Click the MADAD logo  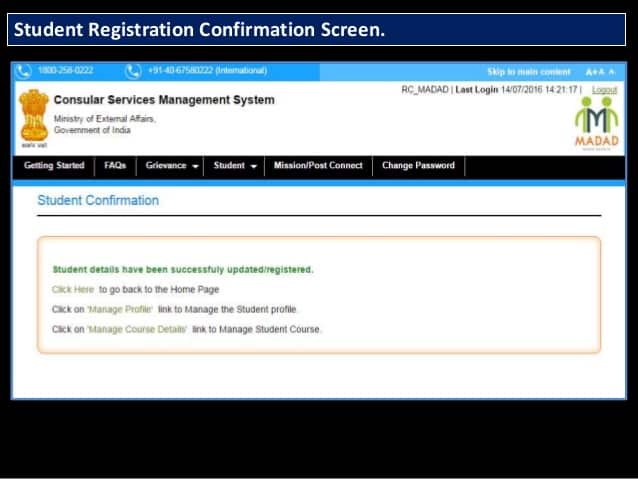point(596,124)
